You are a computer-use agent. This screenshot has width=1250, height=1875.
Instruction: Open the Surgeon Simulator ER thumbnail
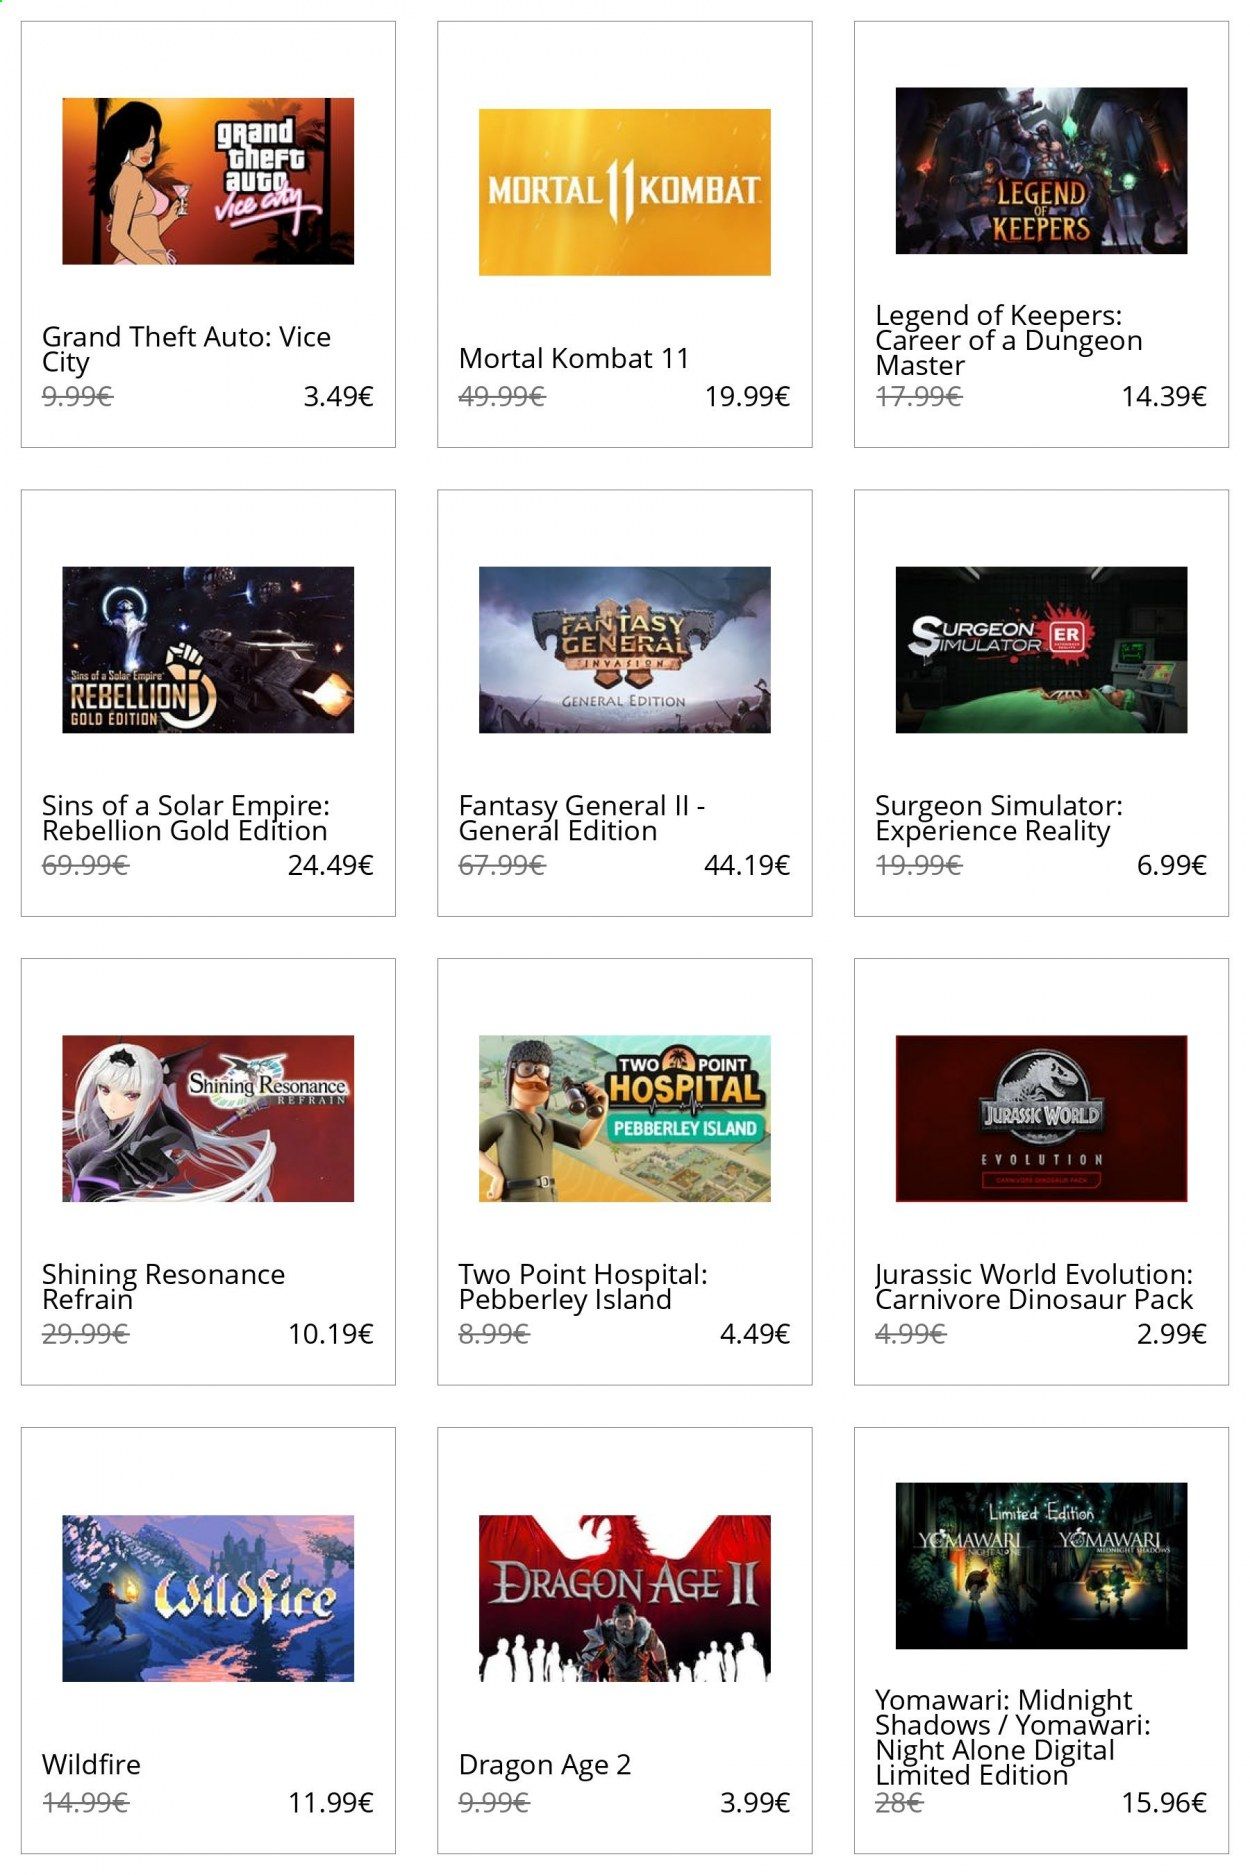1041,650
